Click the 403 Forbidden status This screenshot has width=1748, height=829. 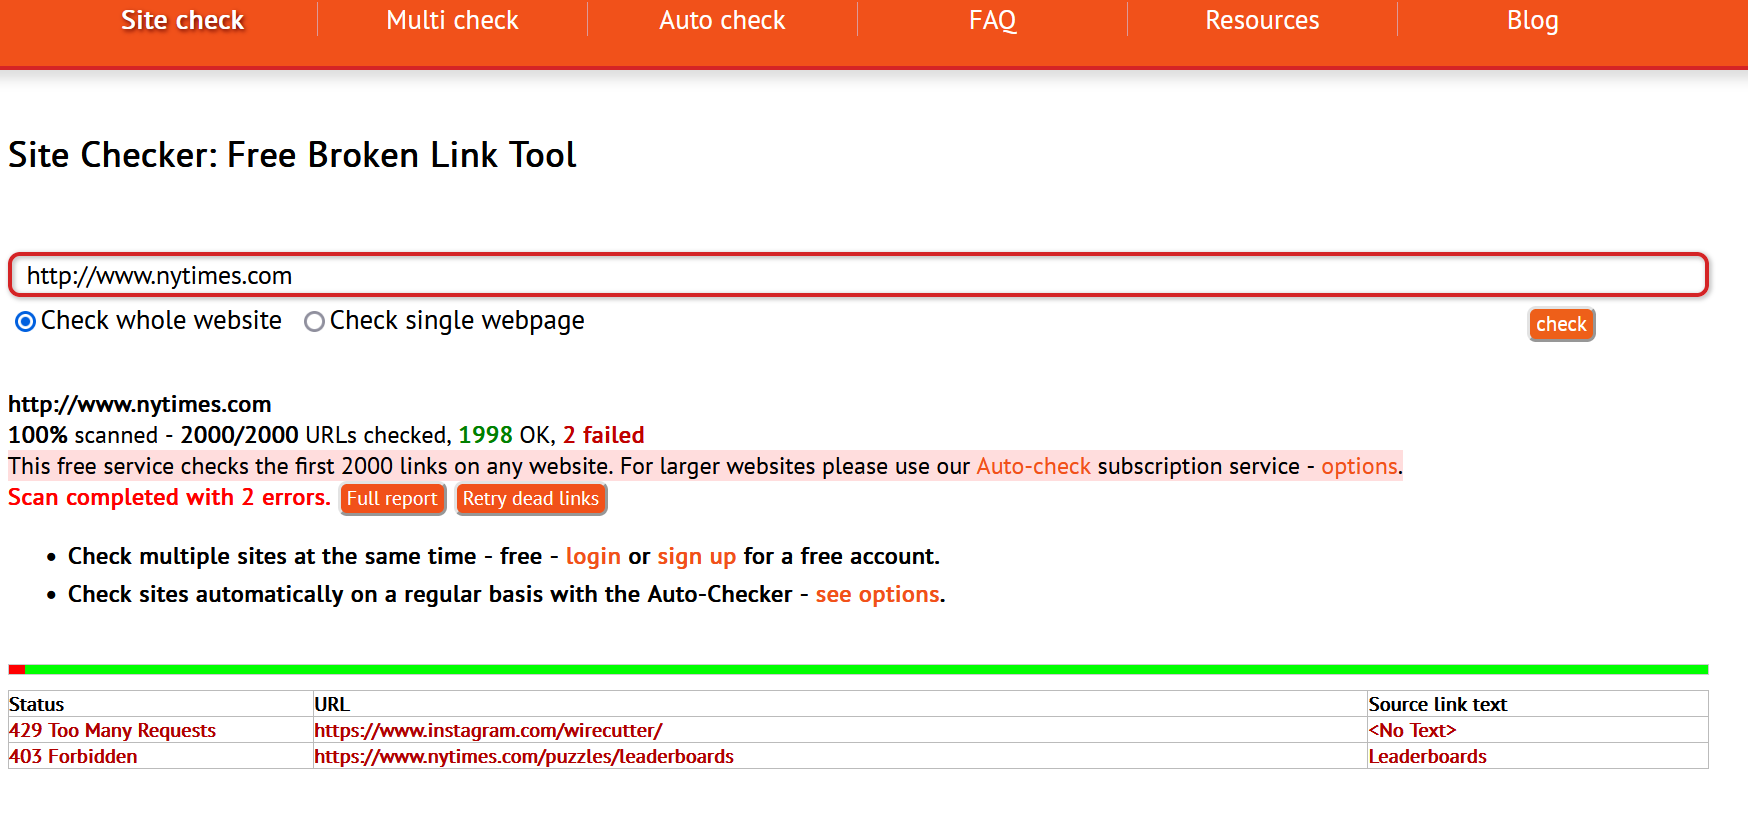[73, 756]
